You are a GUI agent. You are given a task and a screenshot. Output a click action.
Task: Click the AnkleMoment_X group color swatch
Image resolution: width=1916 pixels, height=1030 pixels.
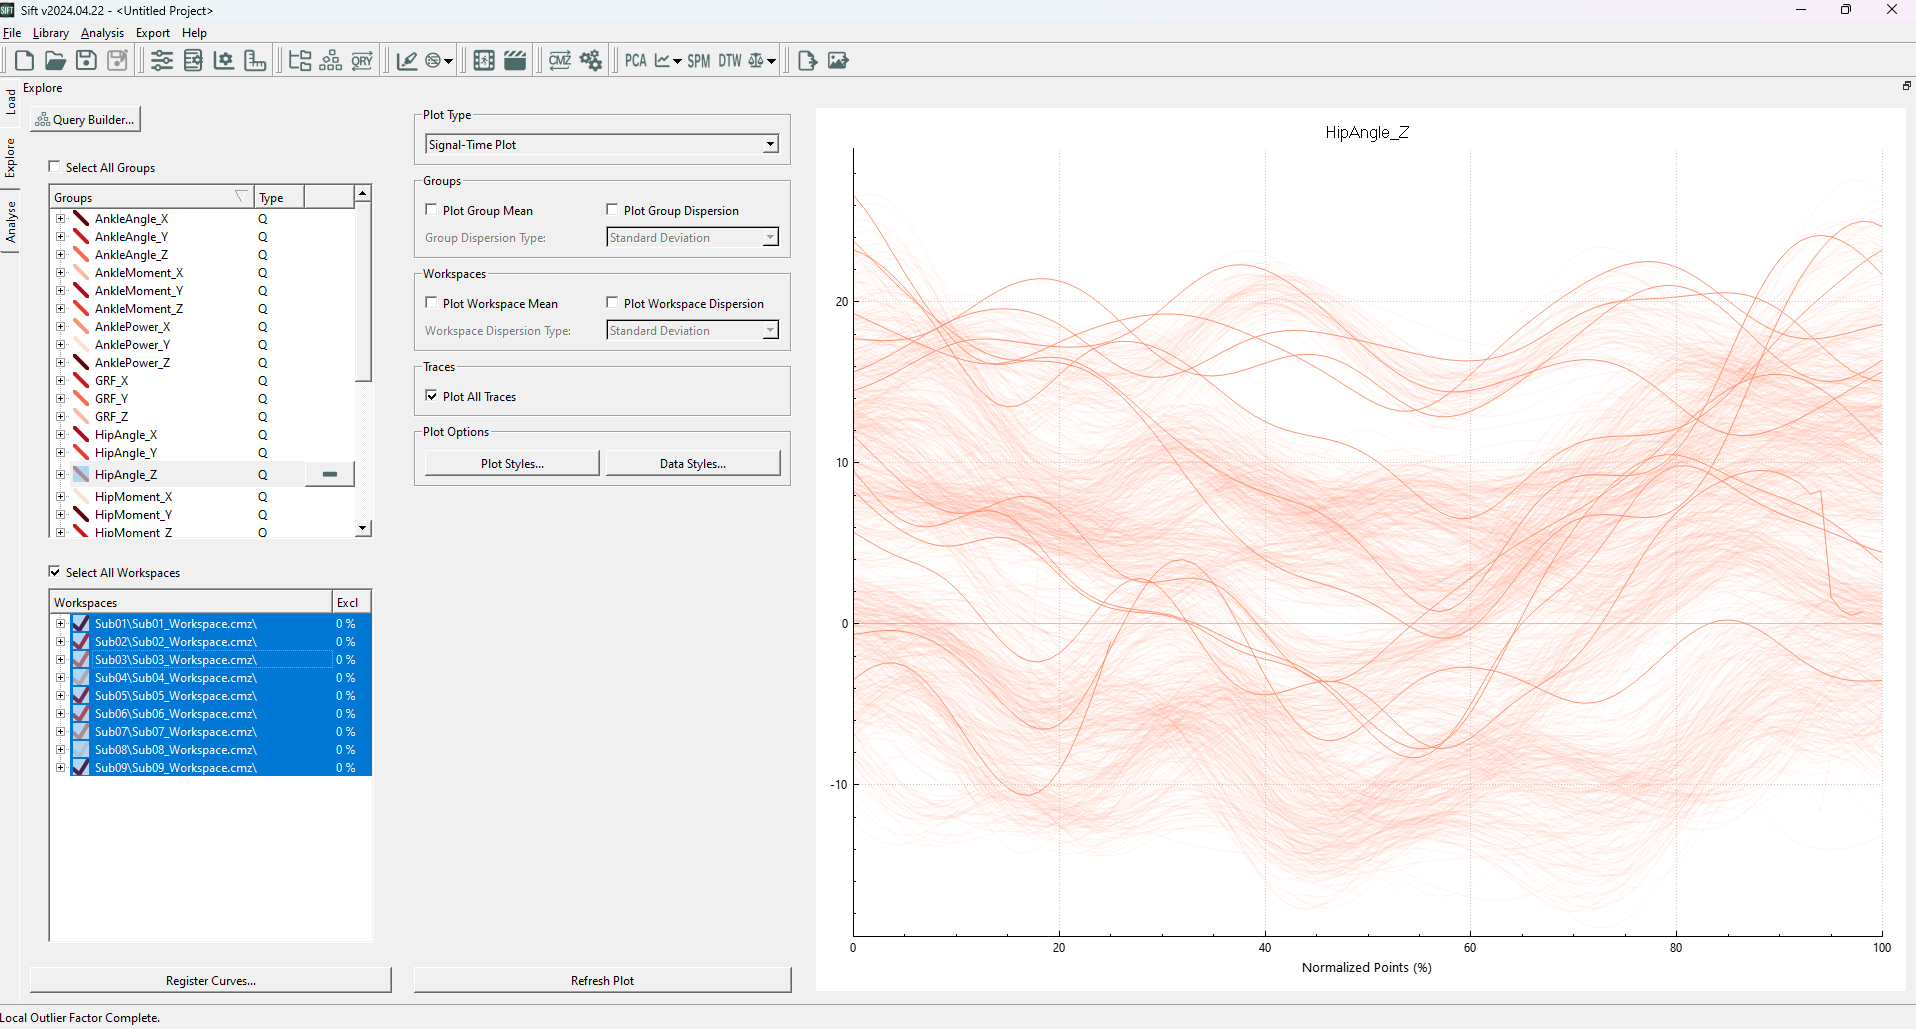click(81, 273)
